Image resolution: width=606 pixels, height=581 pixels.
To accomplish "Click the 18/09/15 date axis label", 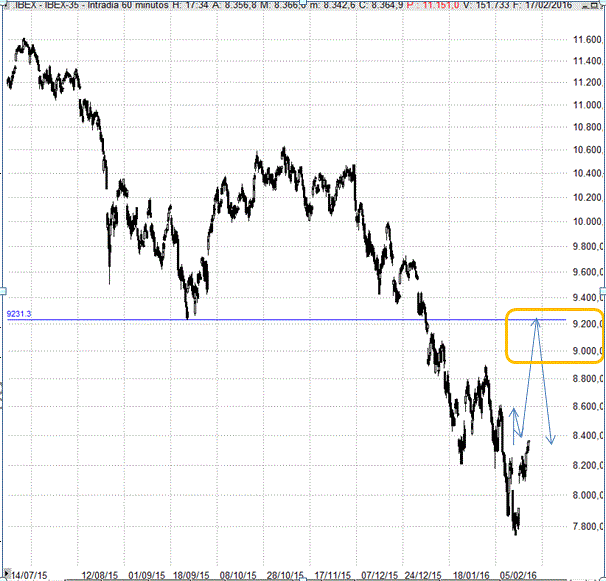I will [191, 575].
